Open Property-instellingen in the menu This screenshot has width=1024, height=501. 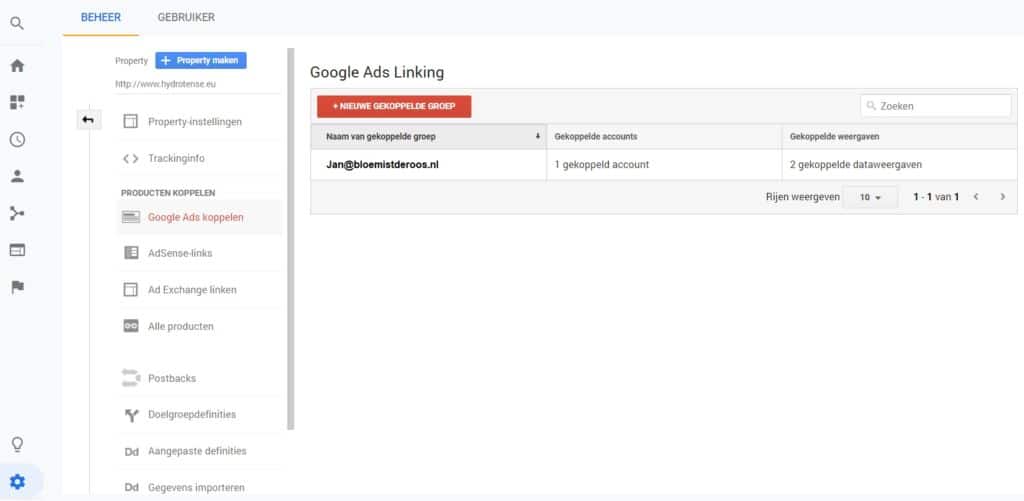194,121
